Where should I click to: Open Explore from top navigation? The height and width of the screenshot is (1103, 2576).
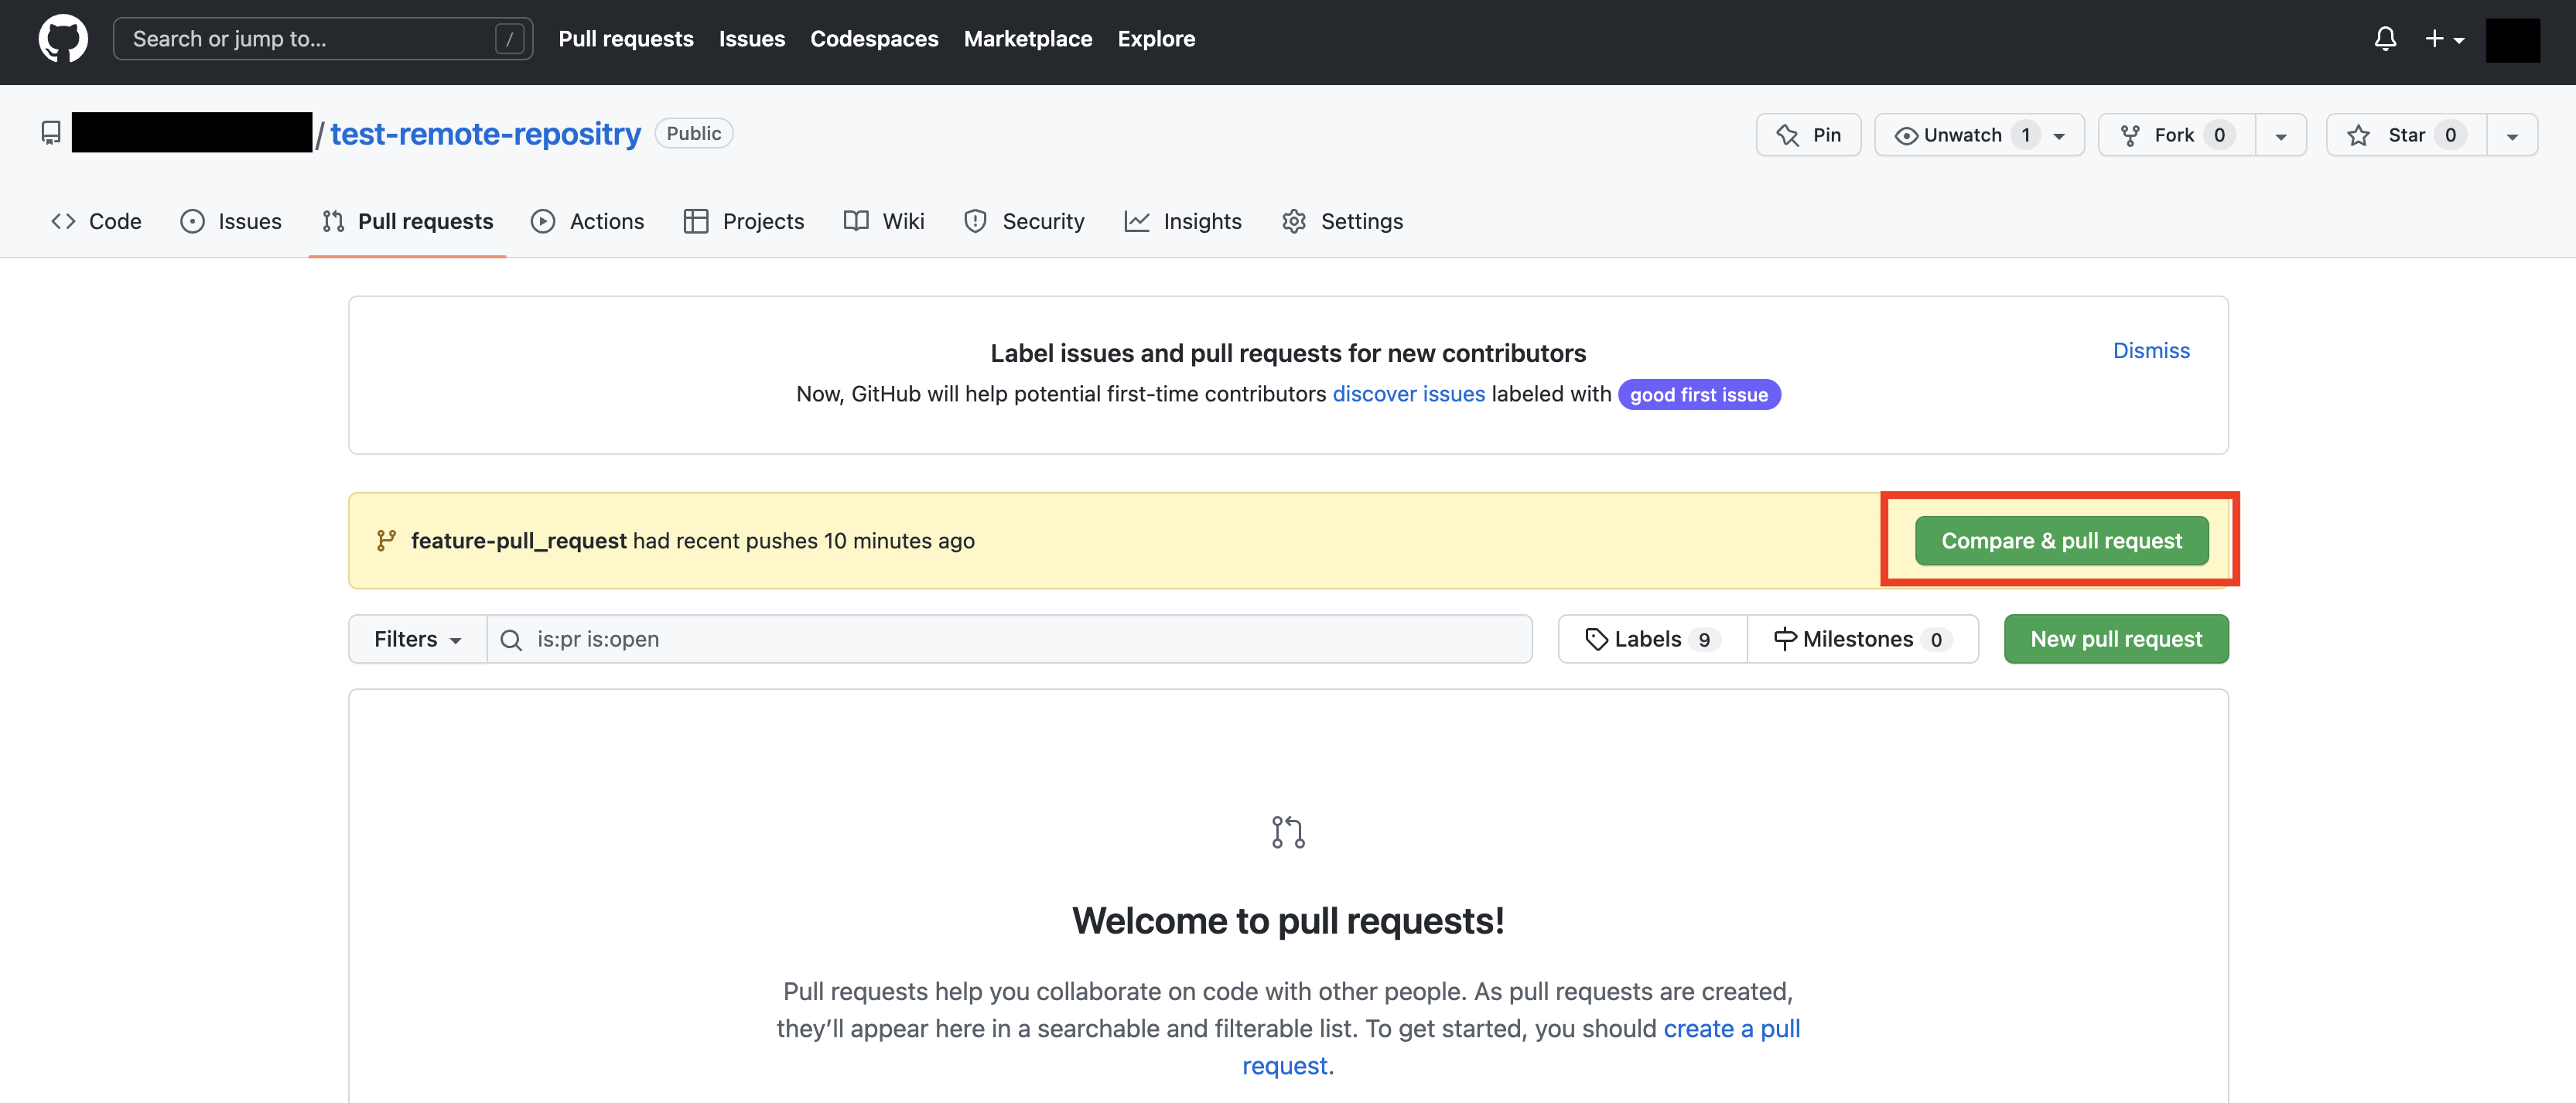[1156, 39]
